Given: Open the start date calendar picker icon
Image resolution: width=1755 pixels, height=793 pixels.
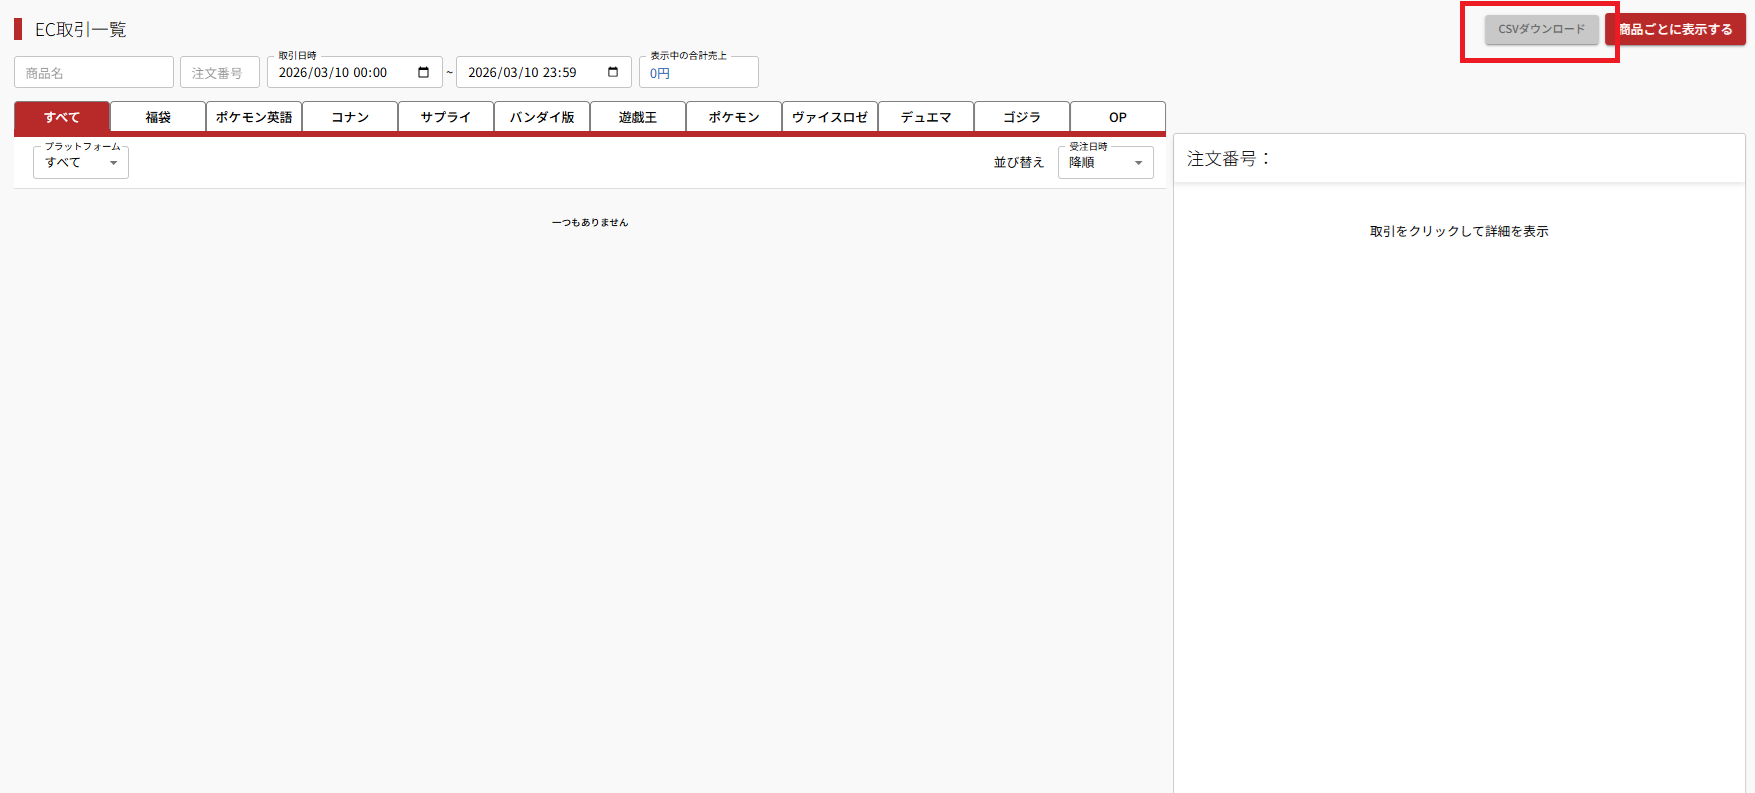Looking at the screenshot, I should point(423,72).
